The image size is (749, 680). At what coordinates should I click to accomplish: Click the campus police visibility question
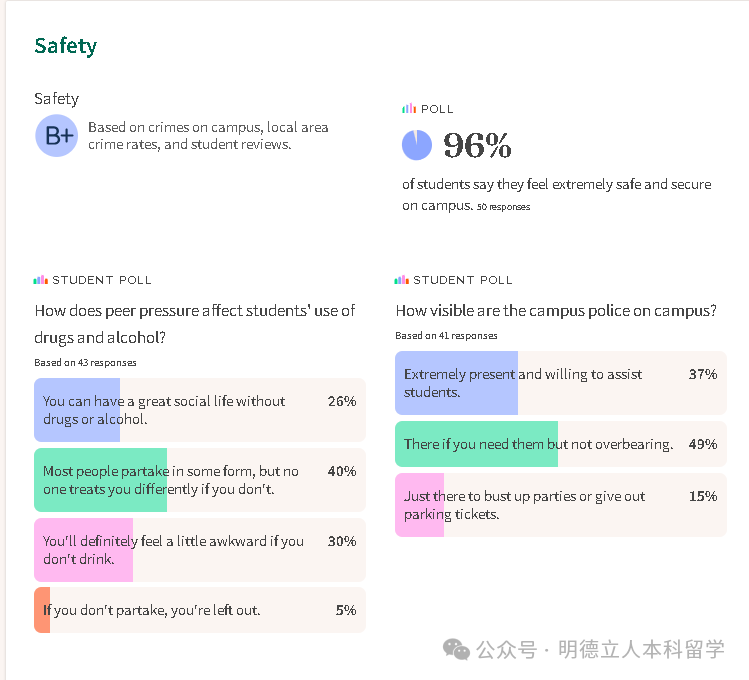(x=555, y=311)
